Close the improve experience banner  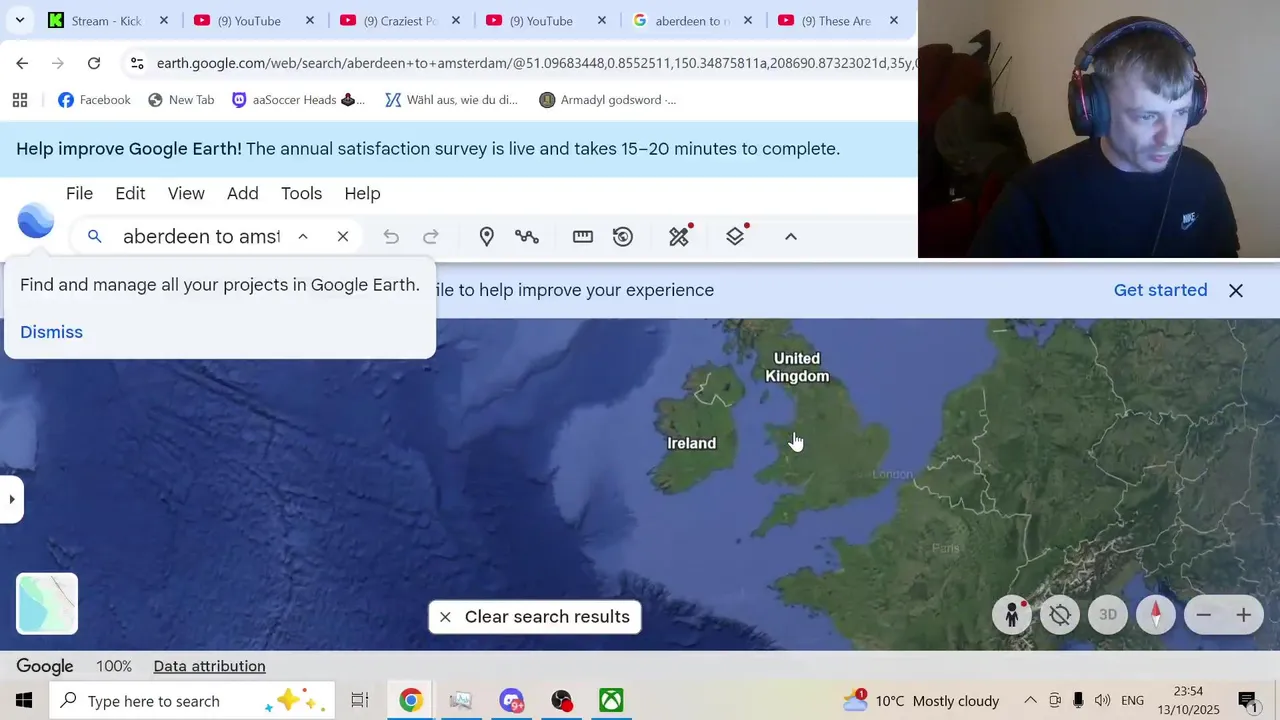1236,290
